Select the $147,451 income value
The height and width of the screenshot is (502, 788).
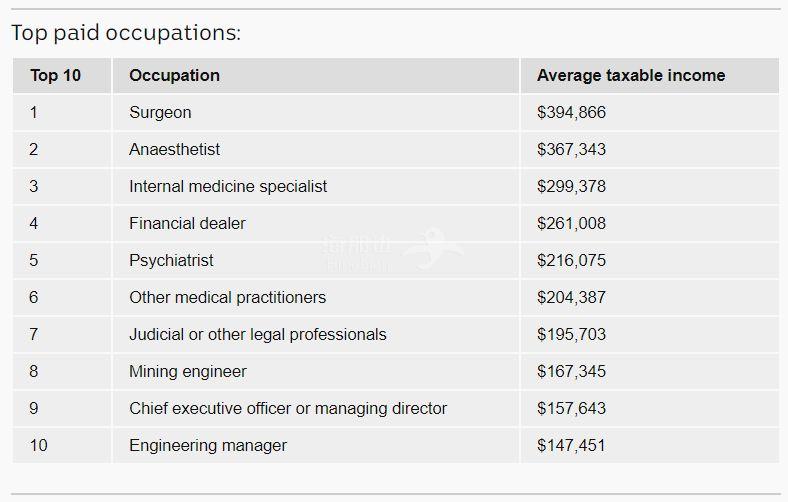[x=571, y=446]
